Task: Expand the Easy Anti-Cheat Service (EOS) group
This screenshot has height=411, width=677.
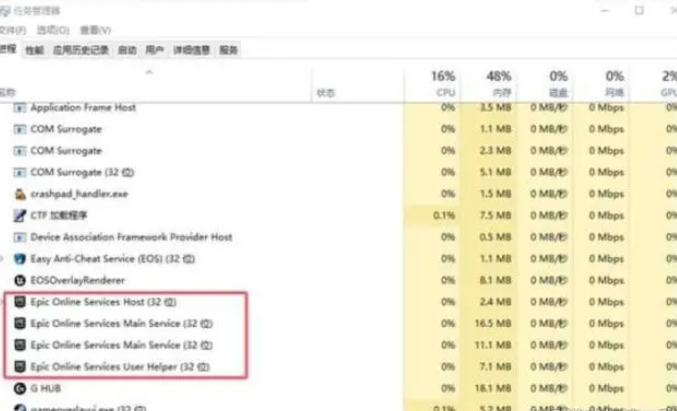Action: click(2, 259)
